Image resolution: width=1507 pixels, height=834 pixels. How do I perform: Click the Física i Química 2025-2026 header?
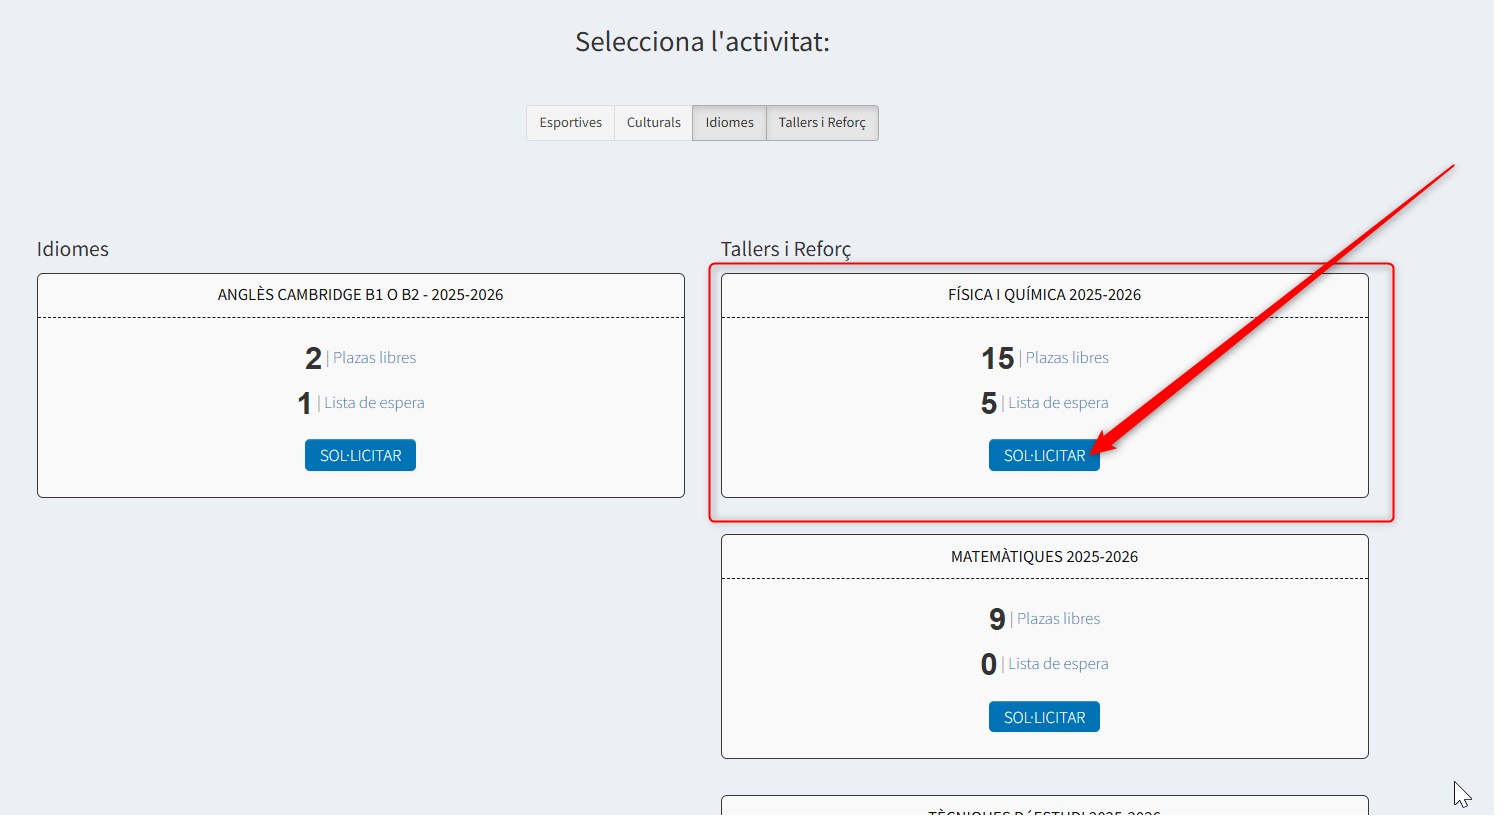tap(1044, 295)
